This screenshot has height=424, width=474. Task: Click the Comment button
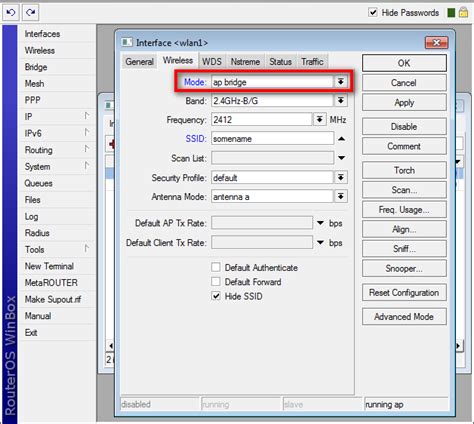point(404,146)
